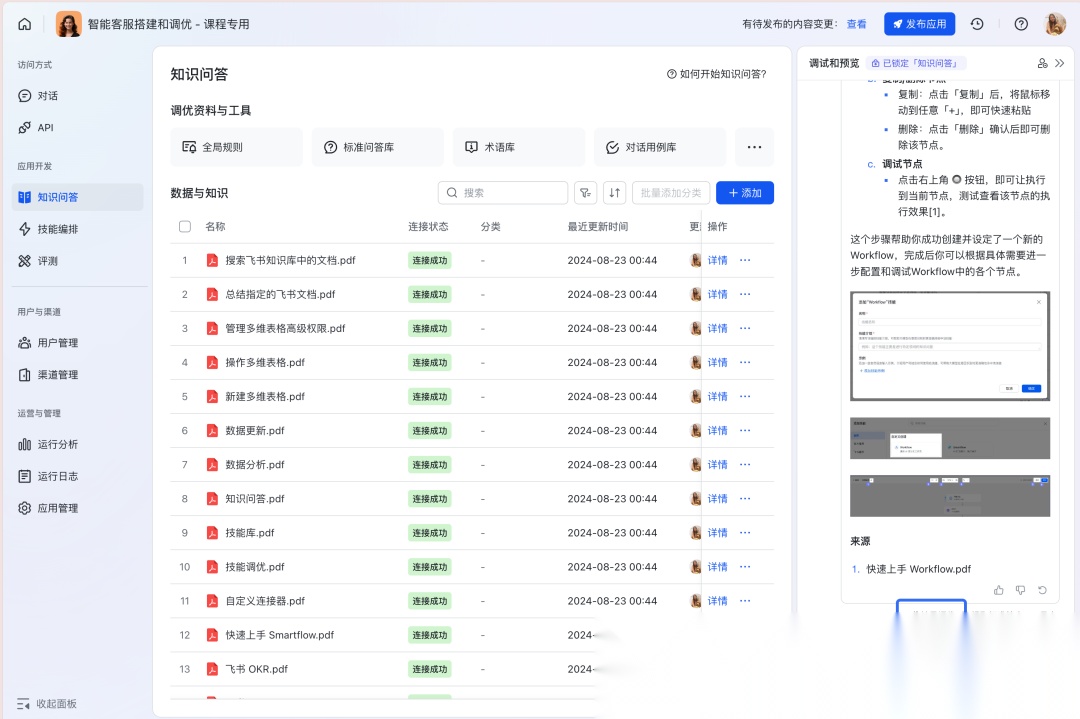The height and width of the screenshot is (719, 1080).
Task: Open 详情 for 搜索飞书知识库中的文档.pdf
Action: [717, 260]
